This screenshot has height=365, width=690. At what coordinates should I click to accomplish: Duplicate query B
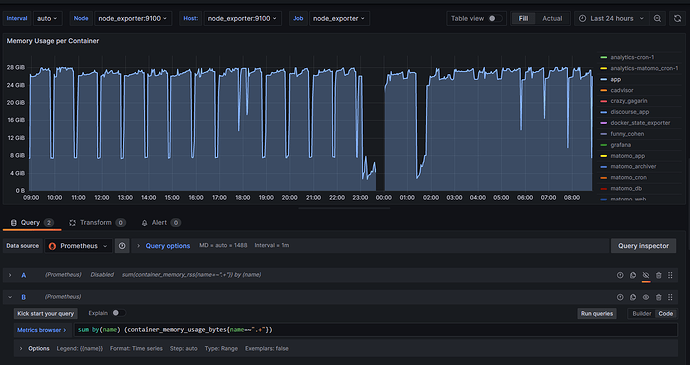[633, 297]
